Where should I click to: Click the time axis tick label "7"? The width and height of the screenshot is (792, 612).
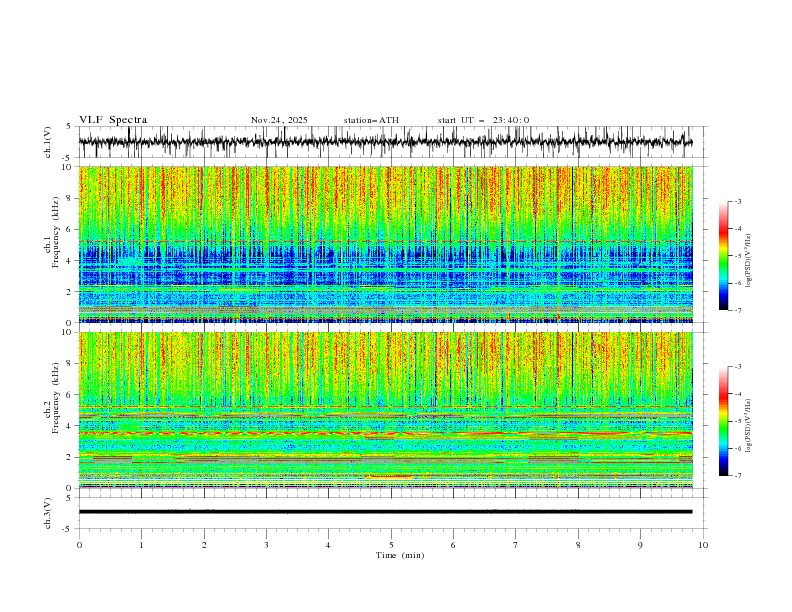(516, 545)
